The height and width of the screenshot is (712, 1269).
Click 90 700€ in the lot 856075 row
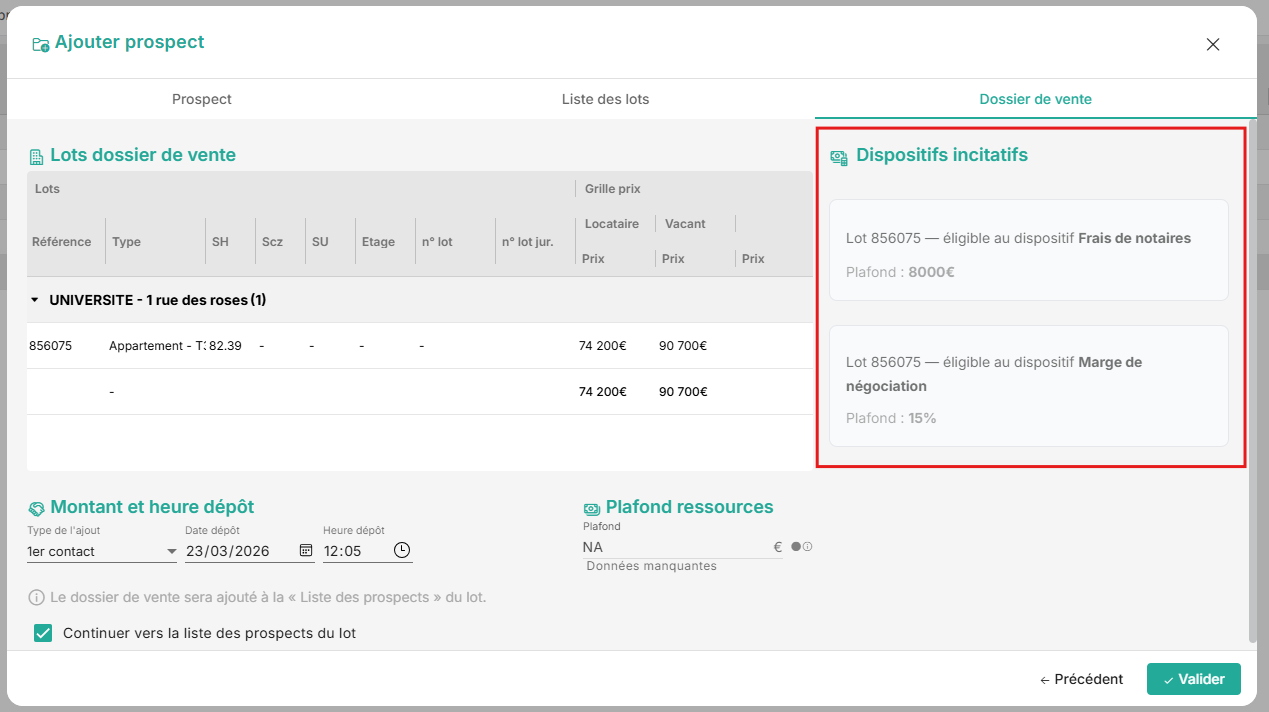(683, 346)
